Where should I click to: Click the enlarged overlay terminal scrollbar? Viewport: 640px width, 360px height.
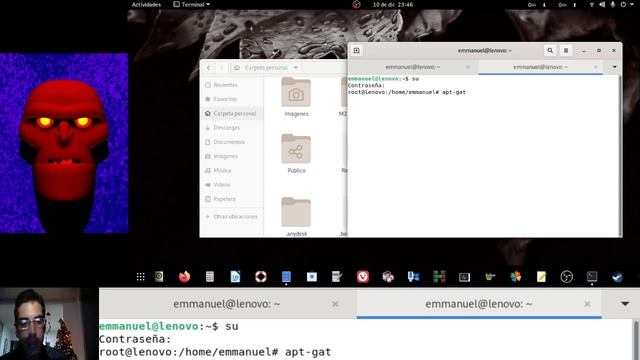pyautogui.click(x=636, y=340)
